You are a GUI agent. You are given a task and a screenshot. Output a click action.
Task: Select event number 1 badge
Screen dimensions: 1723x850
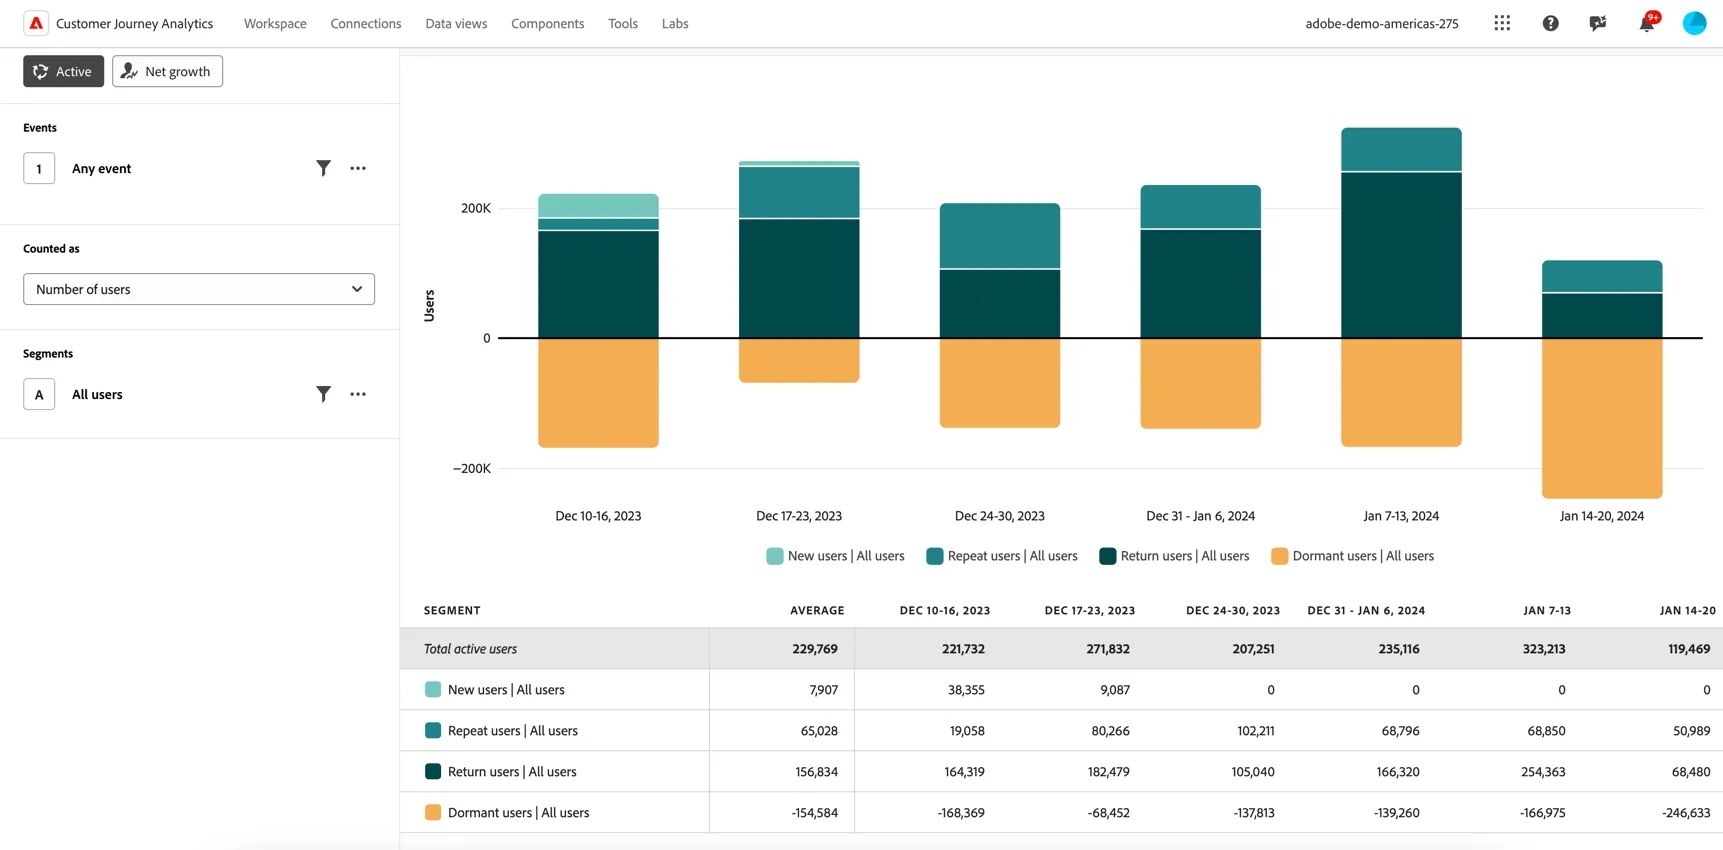pyautogui.click(x=39, y=168)
